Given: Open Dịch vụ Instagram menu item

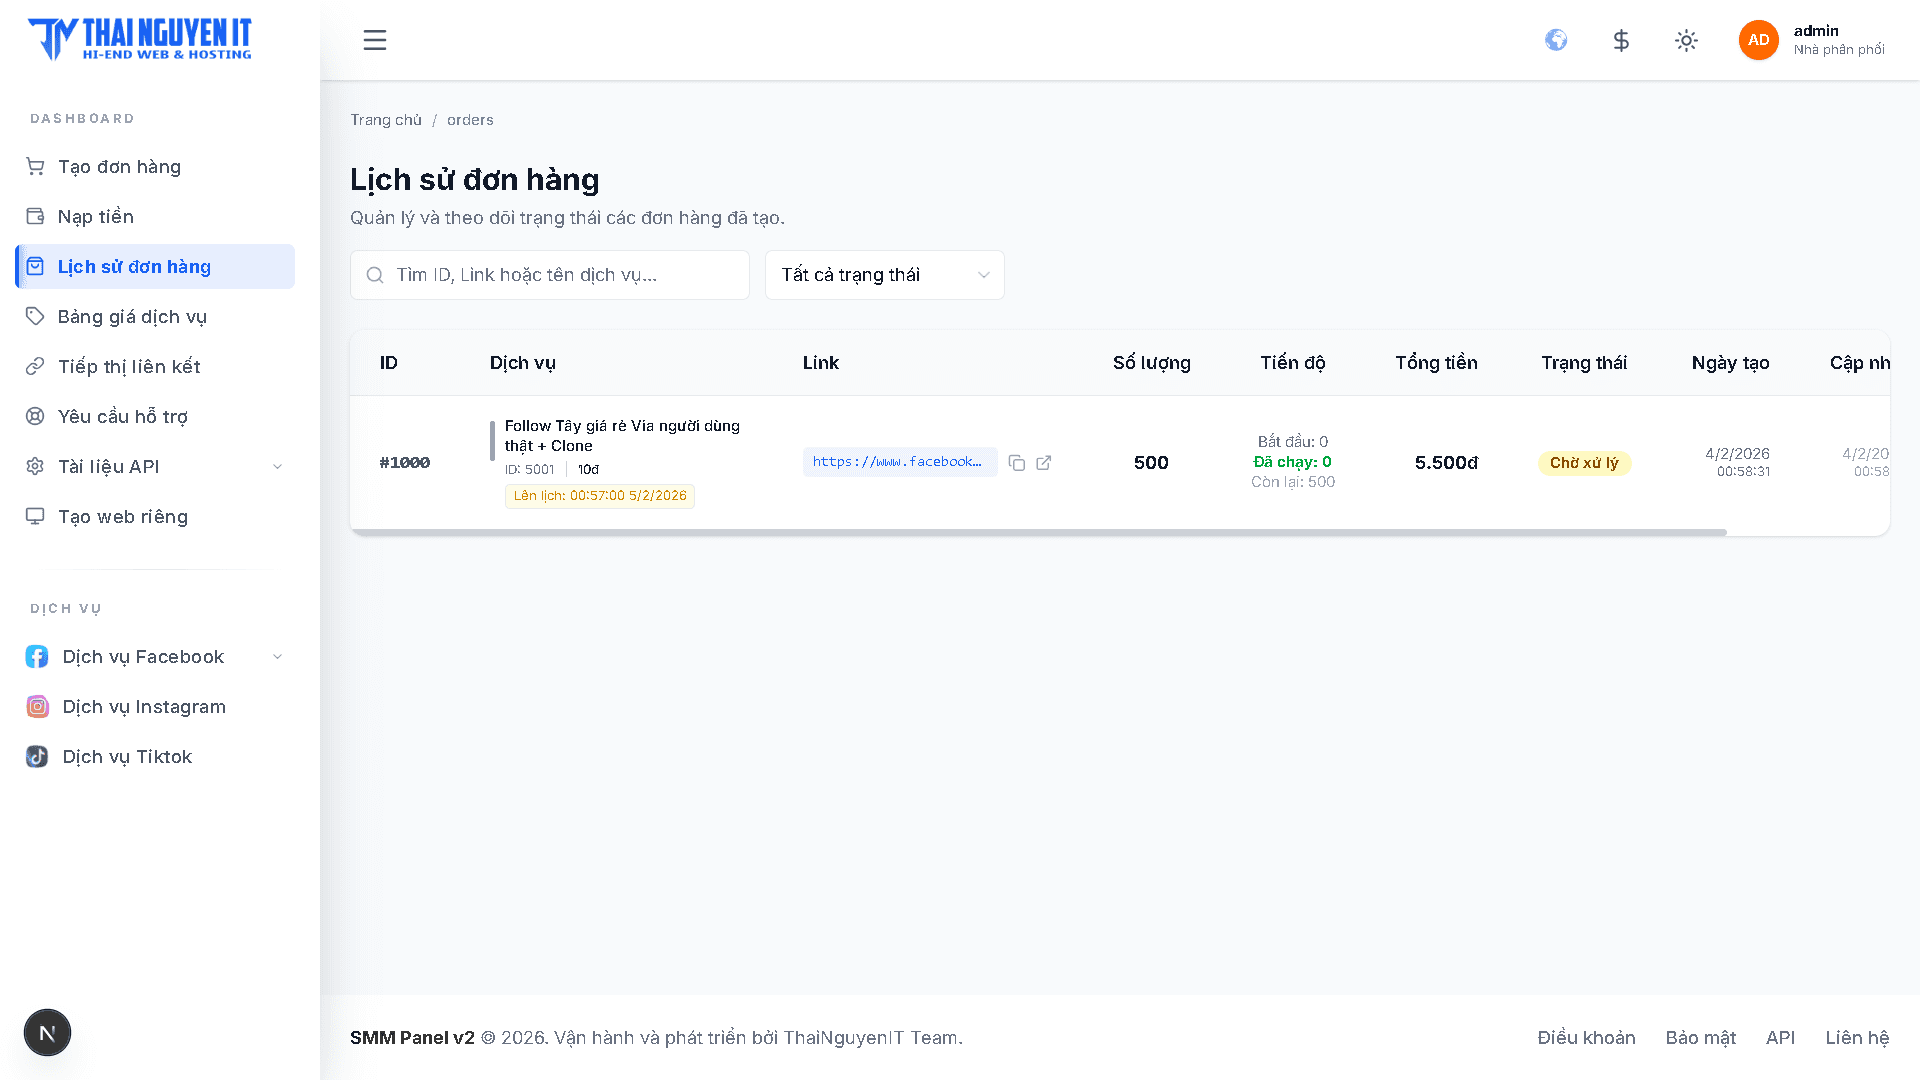Looking at the screenshot, I should [x=155, y=706].
